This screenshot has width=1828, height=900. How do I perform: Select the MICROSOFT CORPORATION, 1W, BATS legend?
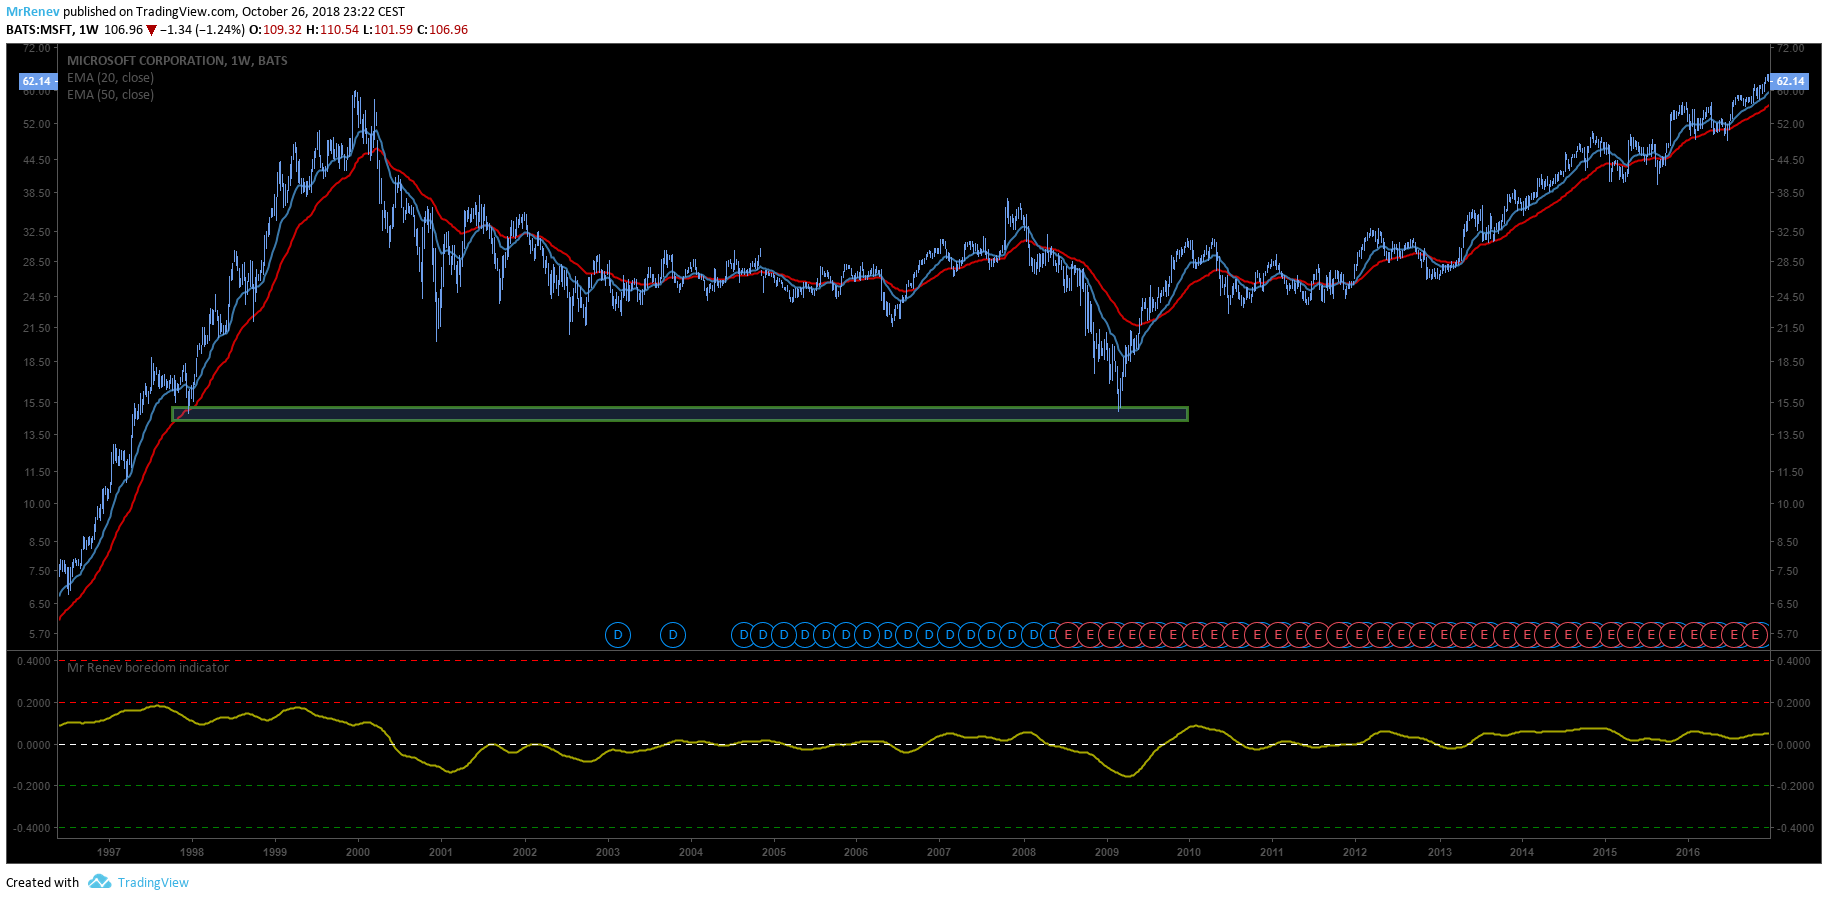click(177, 61)
